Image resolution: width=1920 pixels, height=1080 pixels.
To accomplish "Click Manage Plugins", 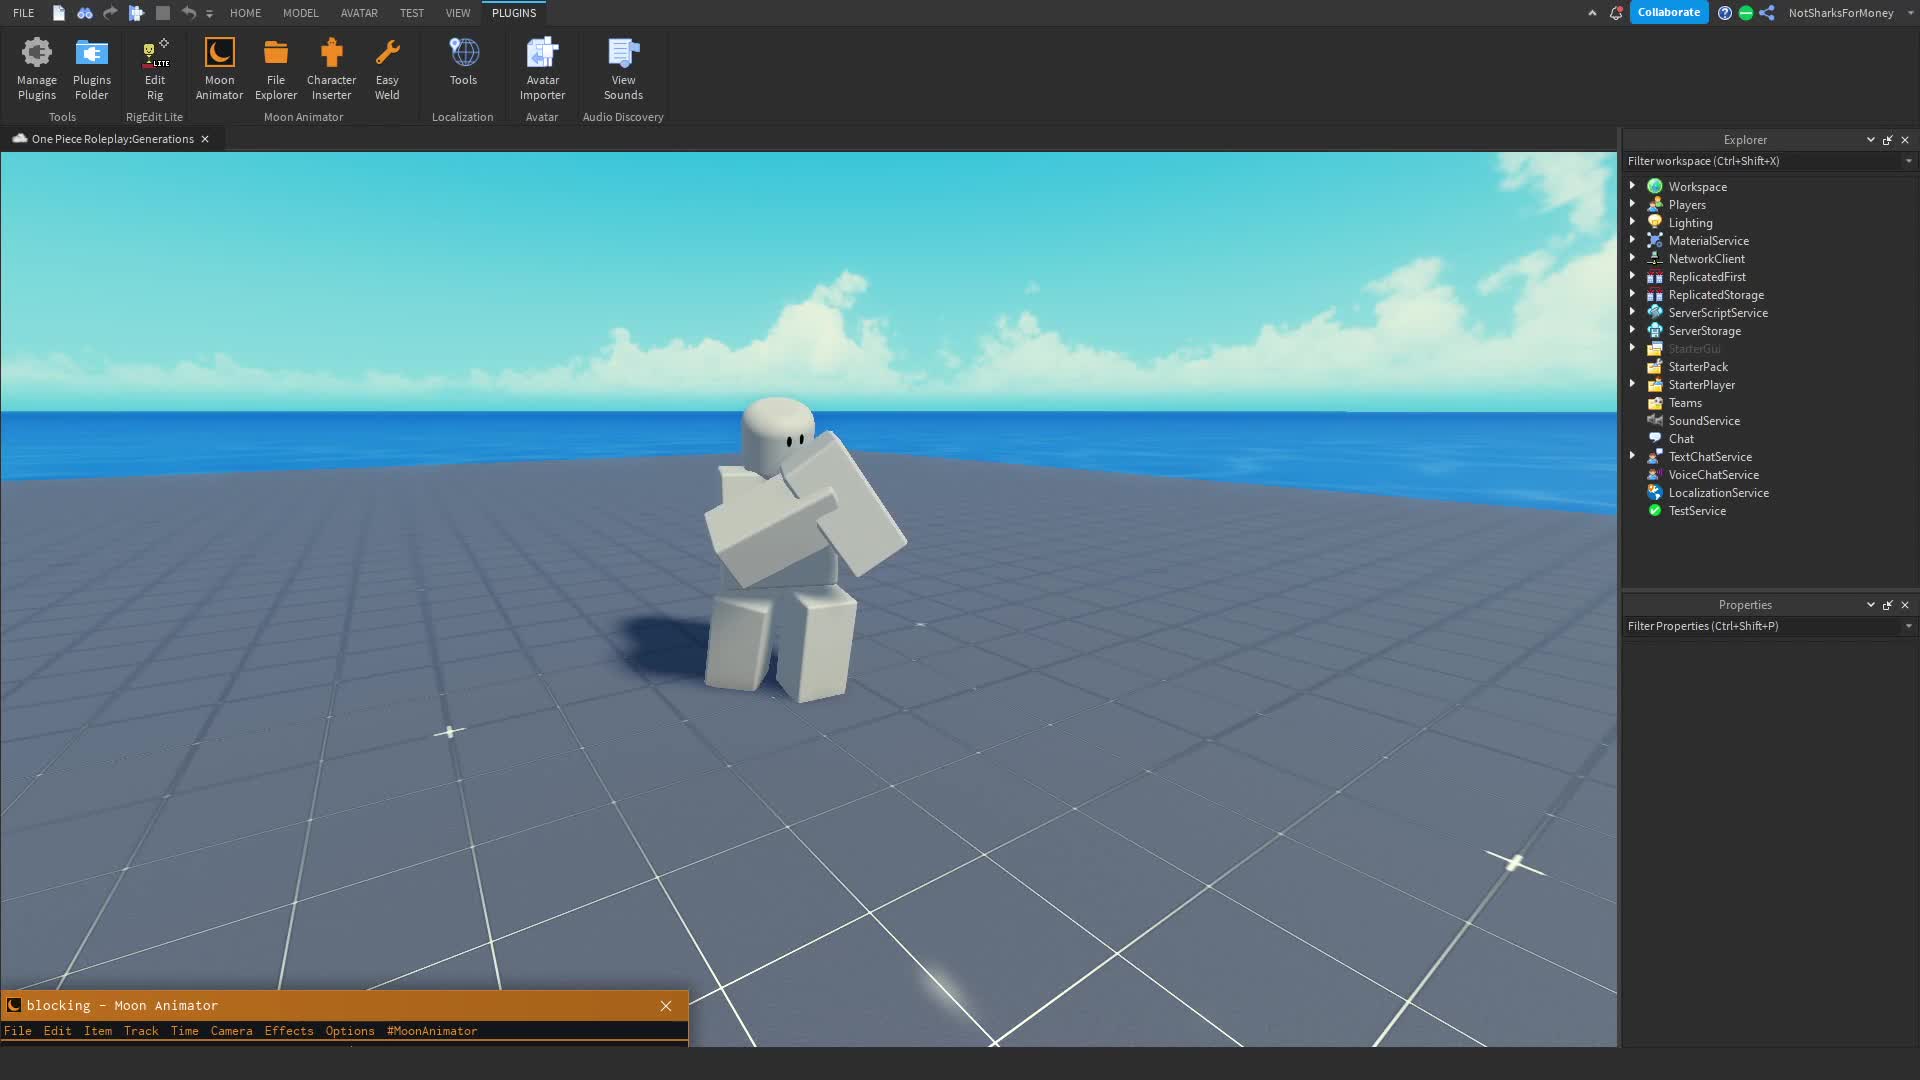I will (x=36, y=67).
